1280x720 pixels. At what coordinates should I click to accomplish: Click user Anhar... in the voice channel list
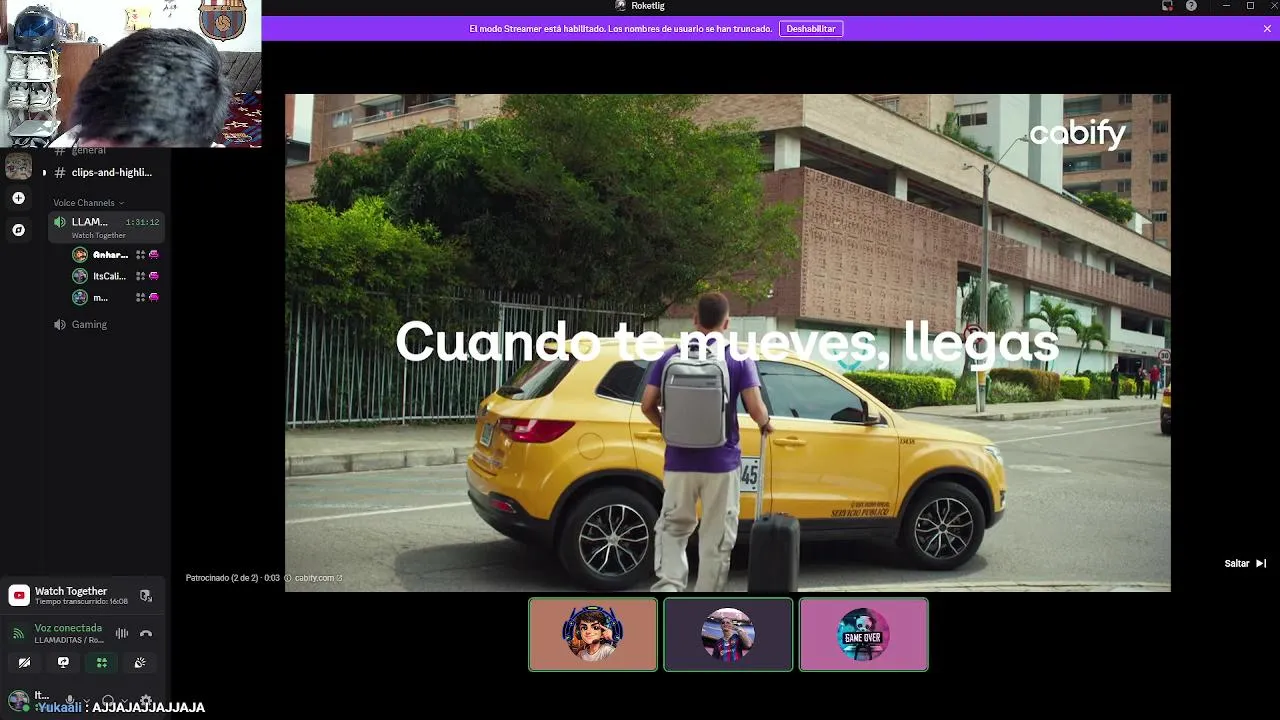pos(101,255)
